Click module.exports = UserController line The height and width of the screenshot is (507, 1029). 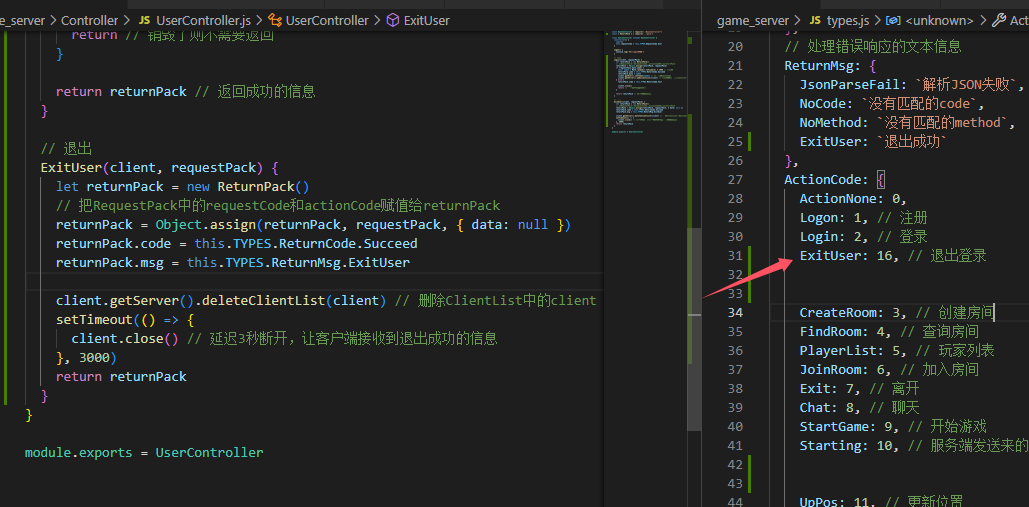pos(144,453)
